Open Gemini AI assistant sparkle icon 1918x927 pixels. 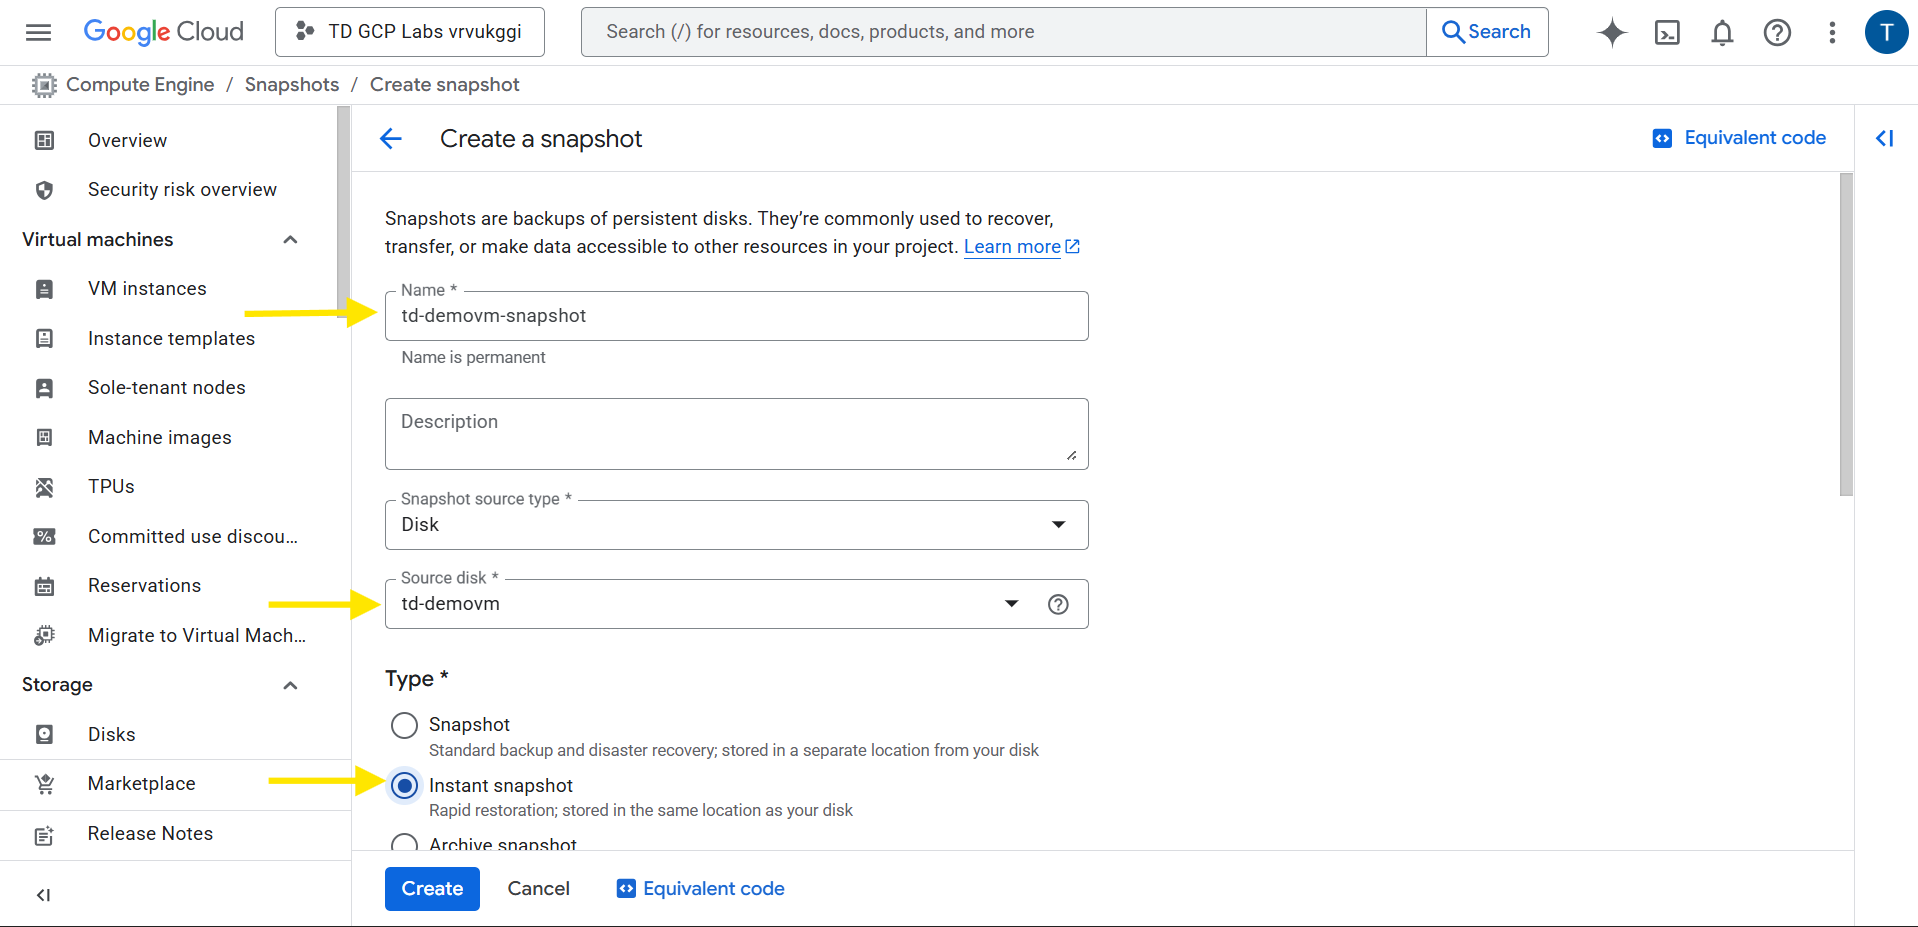tap(1611, 32)
